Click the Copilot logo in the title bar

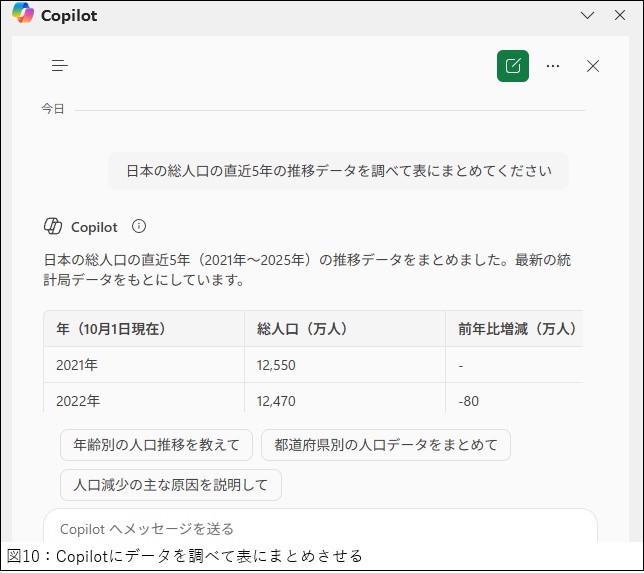pos(23,15)
